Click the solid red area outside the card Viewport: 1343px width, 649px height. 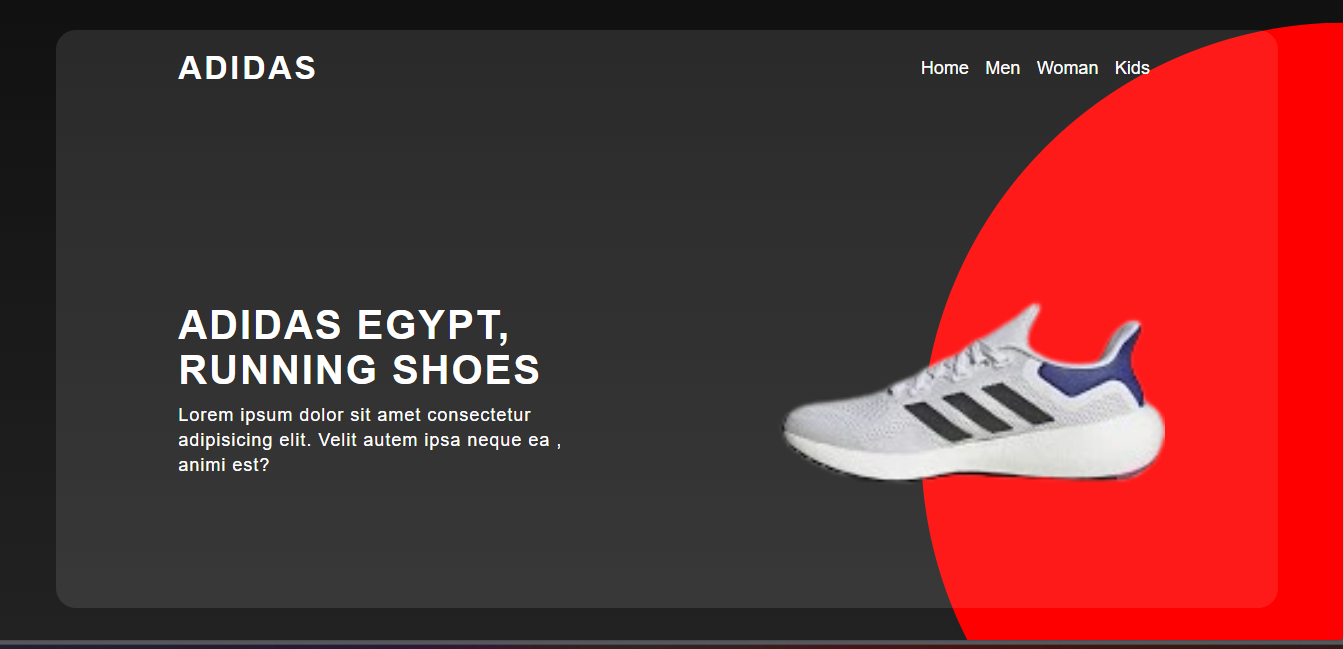[x=1310, y=330]
